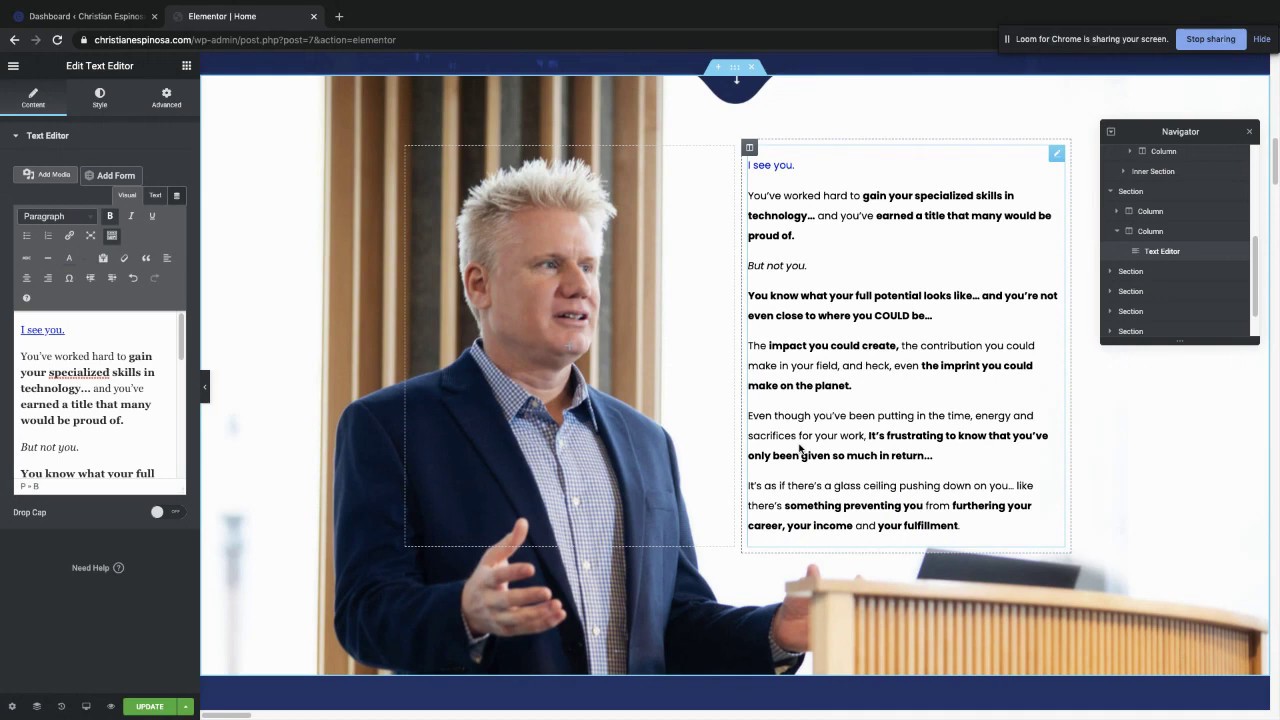Add new section via plus handle
Image resolution: width=1280 pixels, height=720 pixels.
(x=718, y=67)
